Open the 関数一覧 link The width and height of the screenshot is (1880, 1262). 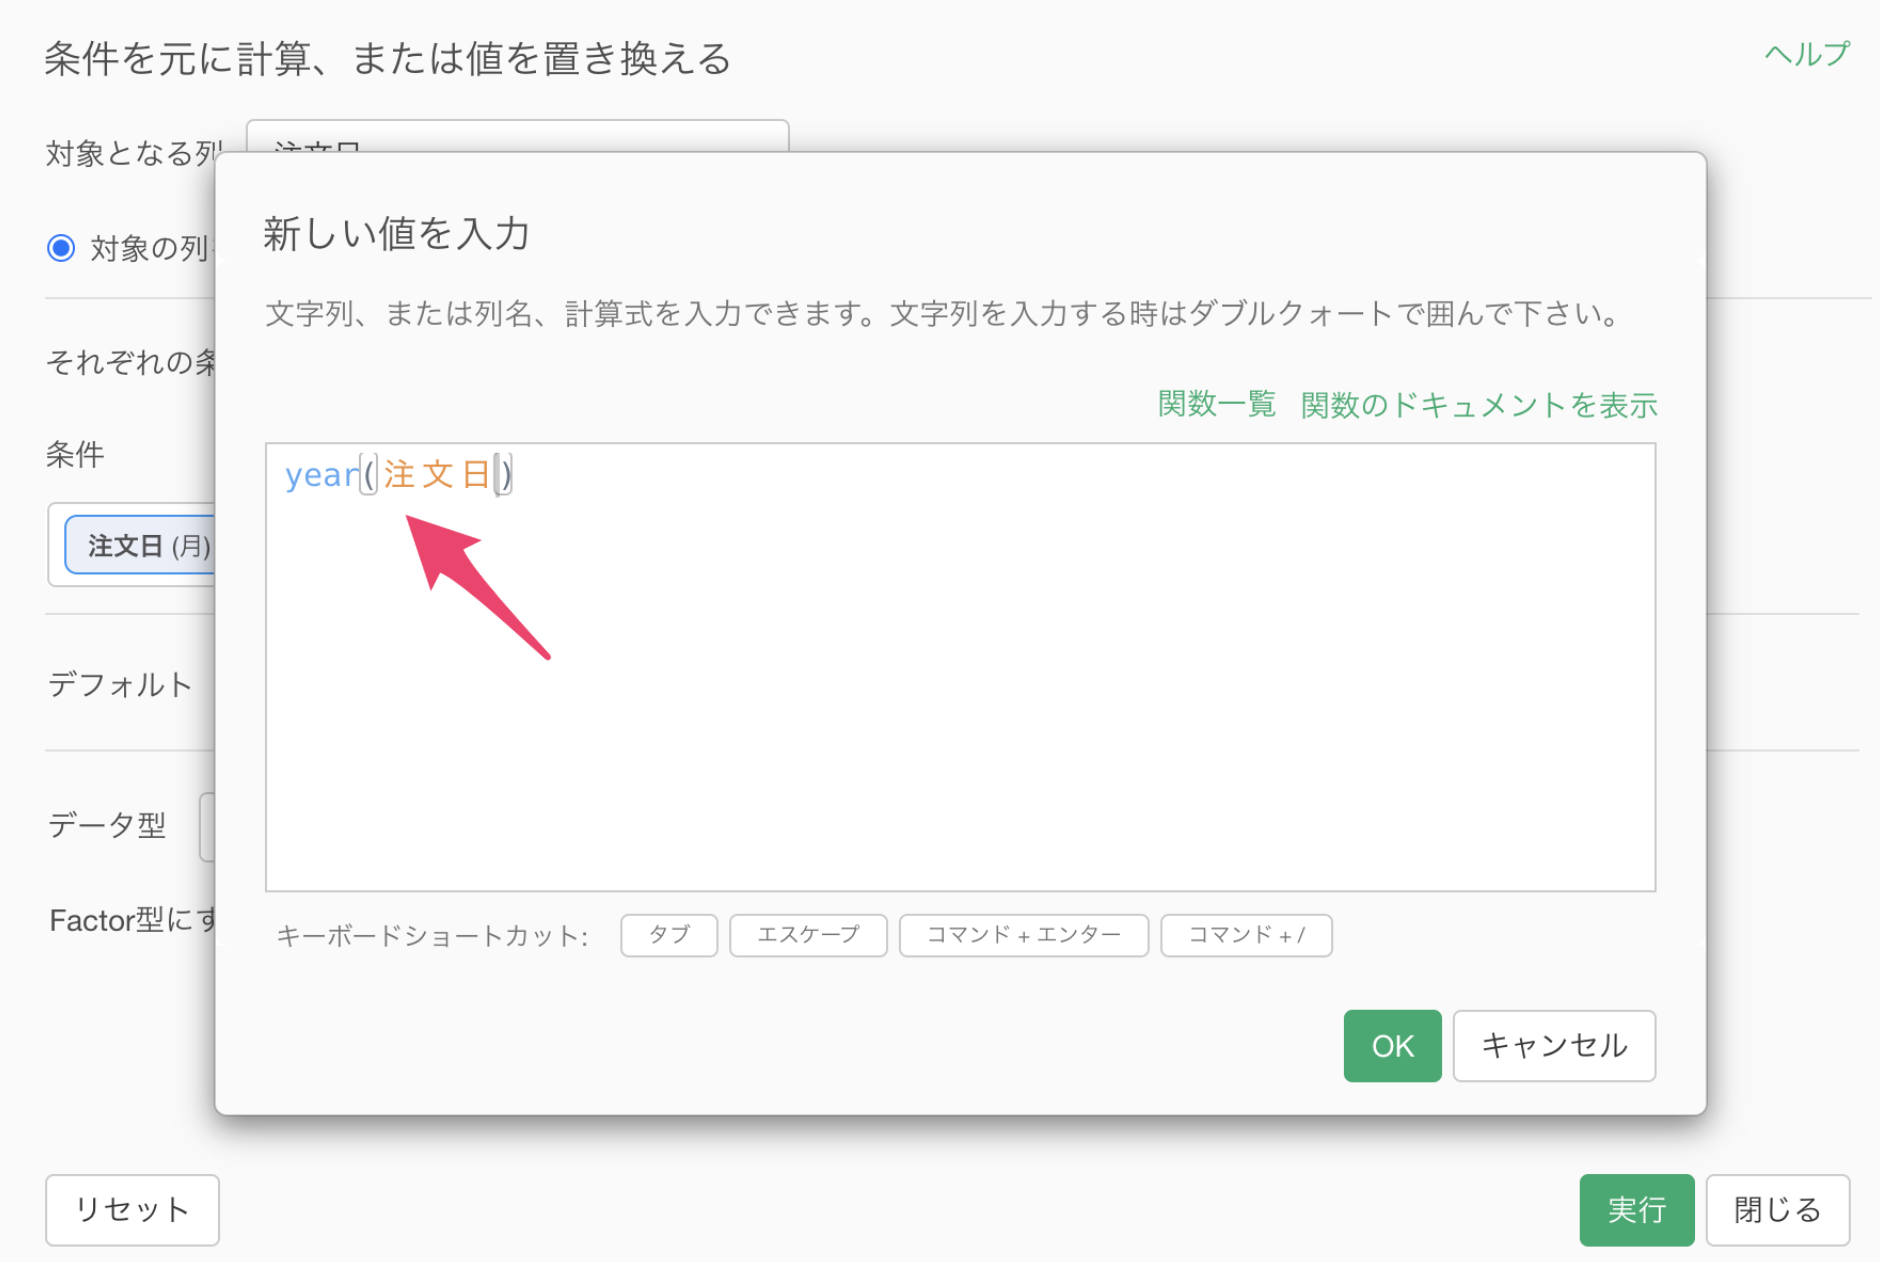click(x=1216, y=404)
